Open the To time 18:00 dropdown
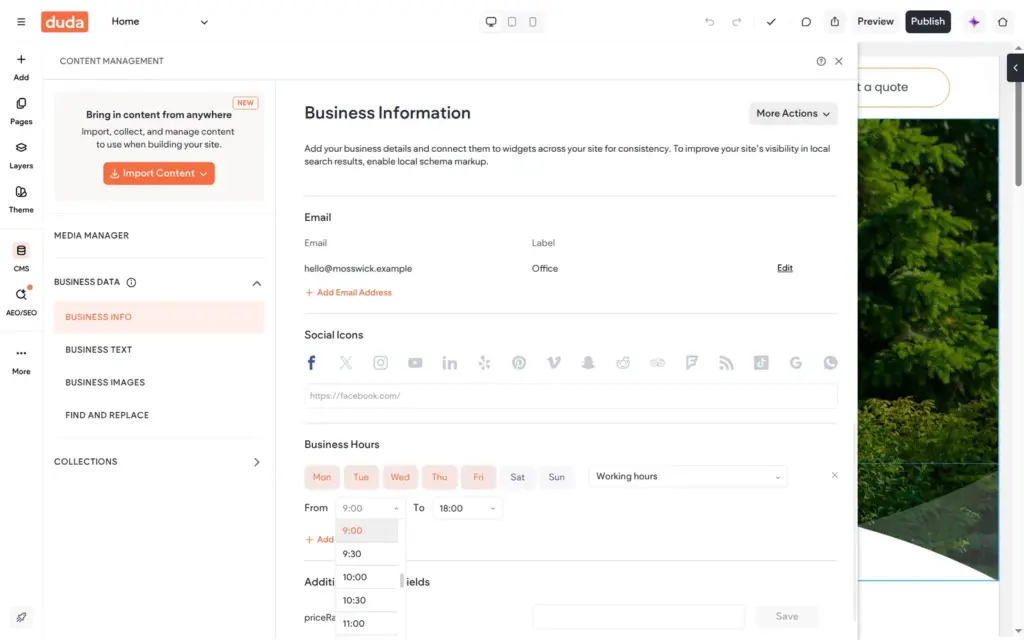Viewport: 1024px width, 640px height. pos(468,508)
